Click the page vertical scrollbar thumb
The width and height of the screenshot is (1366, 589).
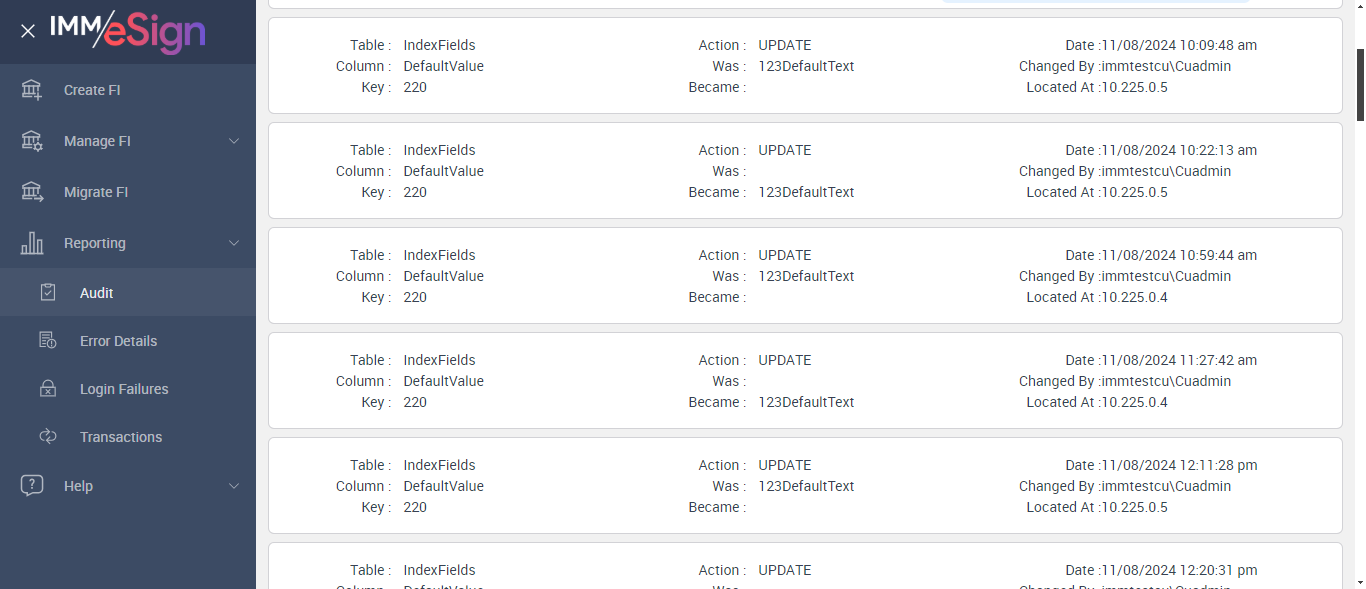click(x=1359, y=85)
